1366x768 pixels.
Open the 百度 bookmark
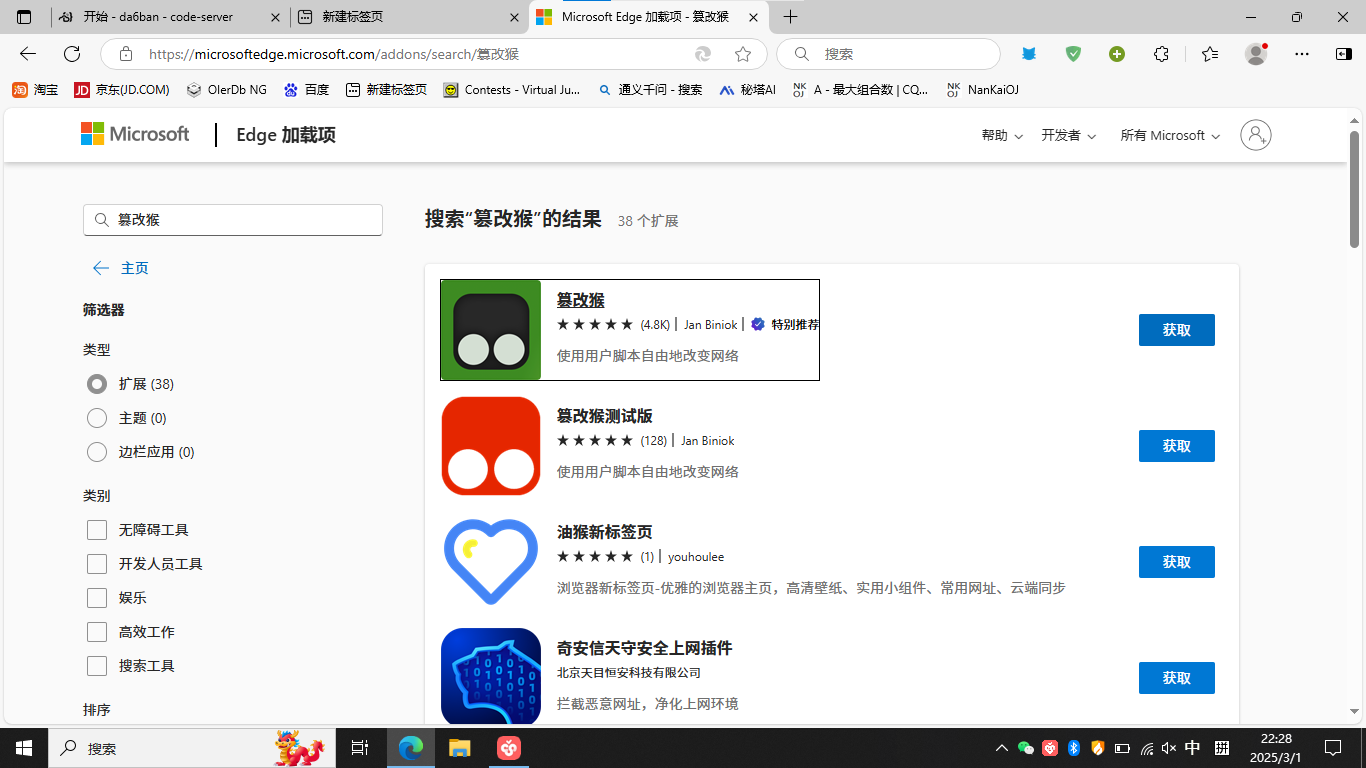tap(306, 90)
